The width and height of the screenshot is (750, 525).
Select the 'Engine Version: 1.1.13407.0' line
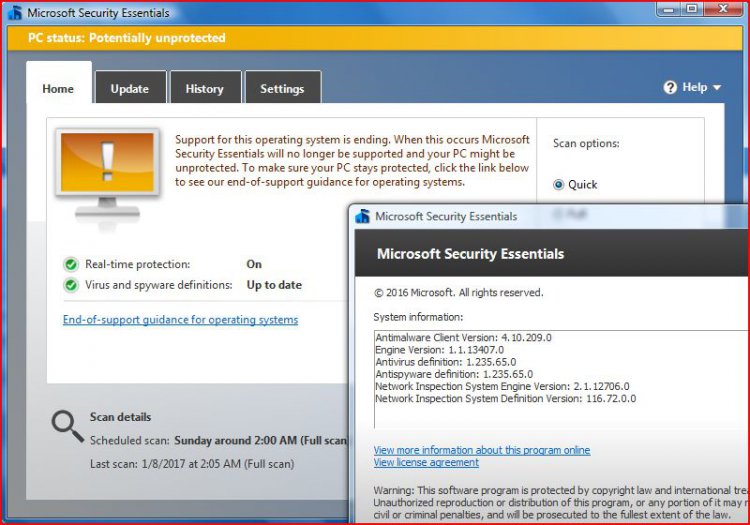[440, 350]
